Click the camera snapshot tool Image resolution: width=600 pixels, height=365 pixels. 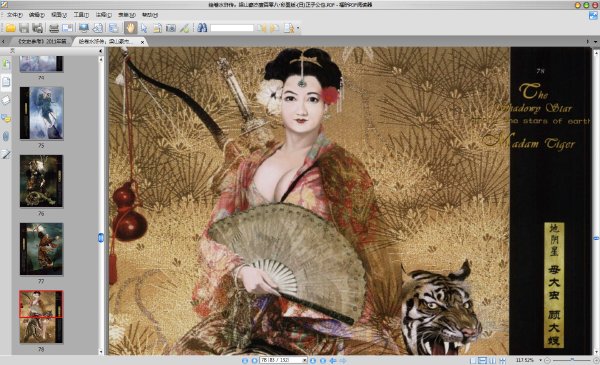(x=171, y=28)
